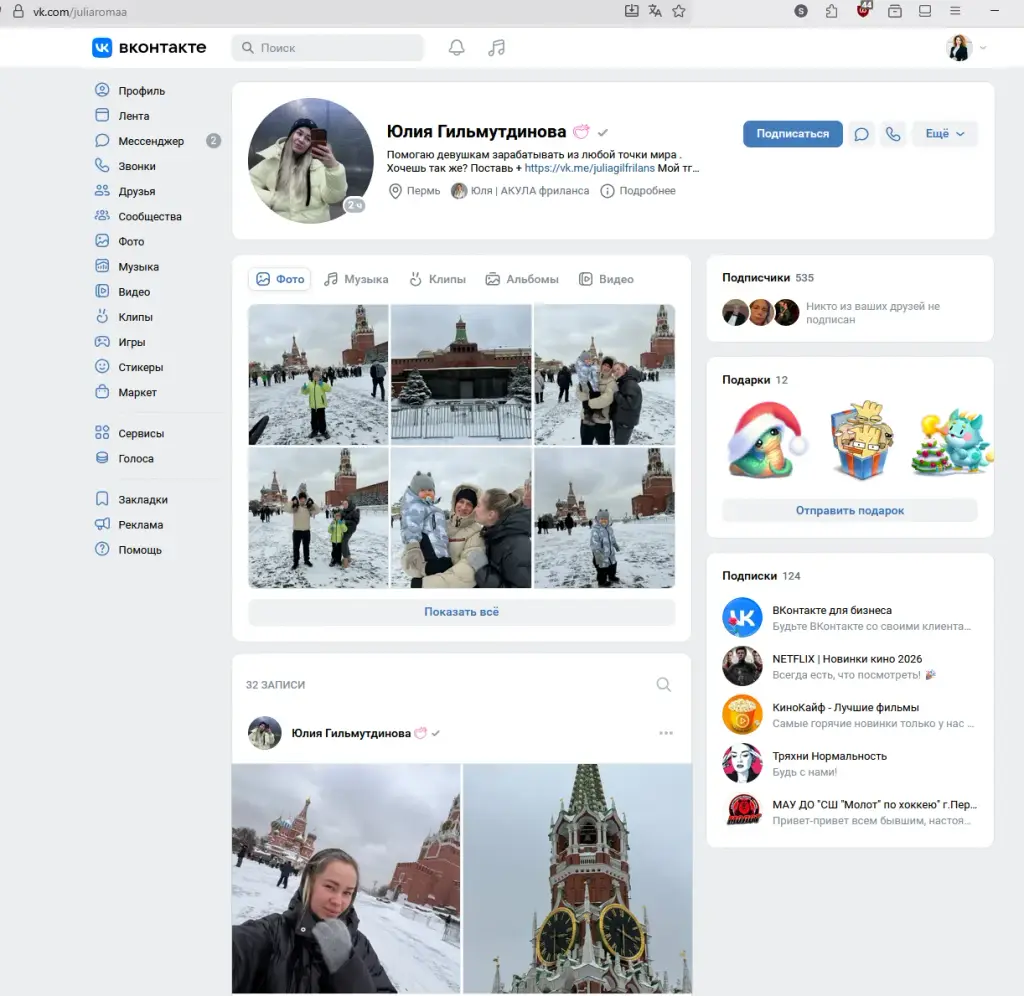Open Закладки in sidebar
This screenshot has height=996, width=1024.
point(131,500)
